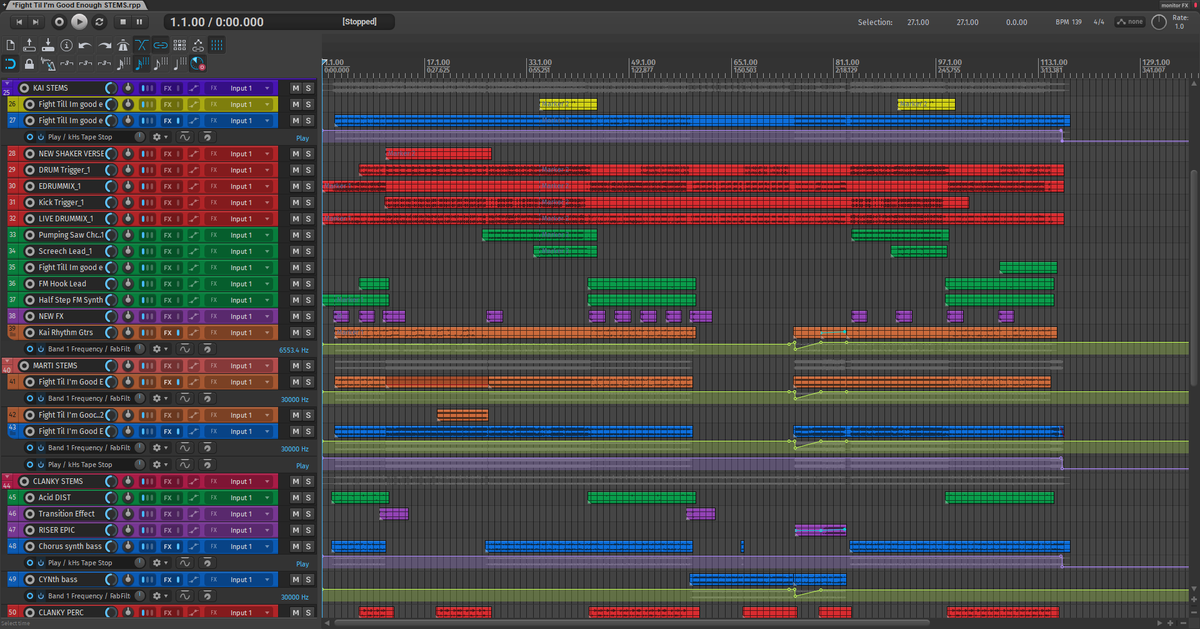The width and height of the screenshot is (1200, 629).
Task: Jump to project start button
Action: [18, 21]
